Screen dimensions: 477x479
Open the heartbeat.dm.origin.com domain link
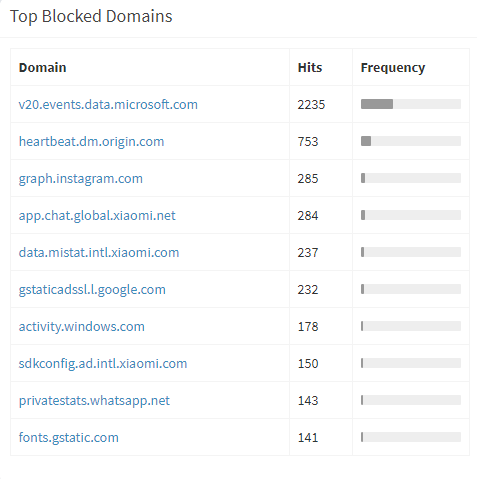(x=91, y=141)
